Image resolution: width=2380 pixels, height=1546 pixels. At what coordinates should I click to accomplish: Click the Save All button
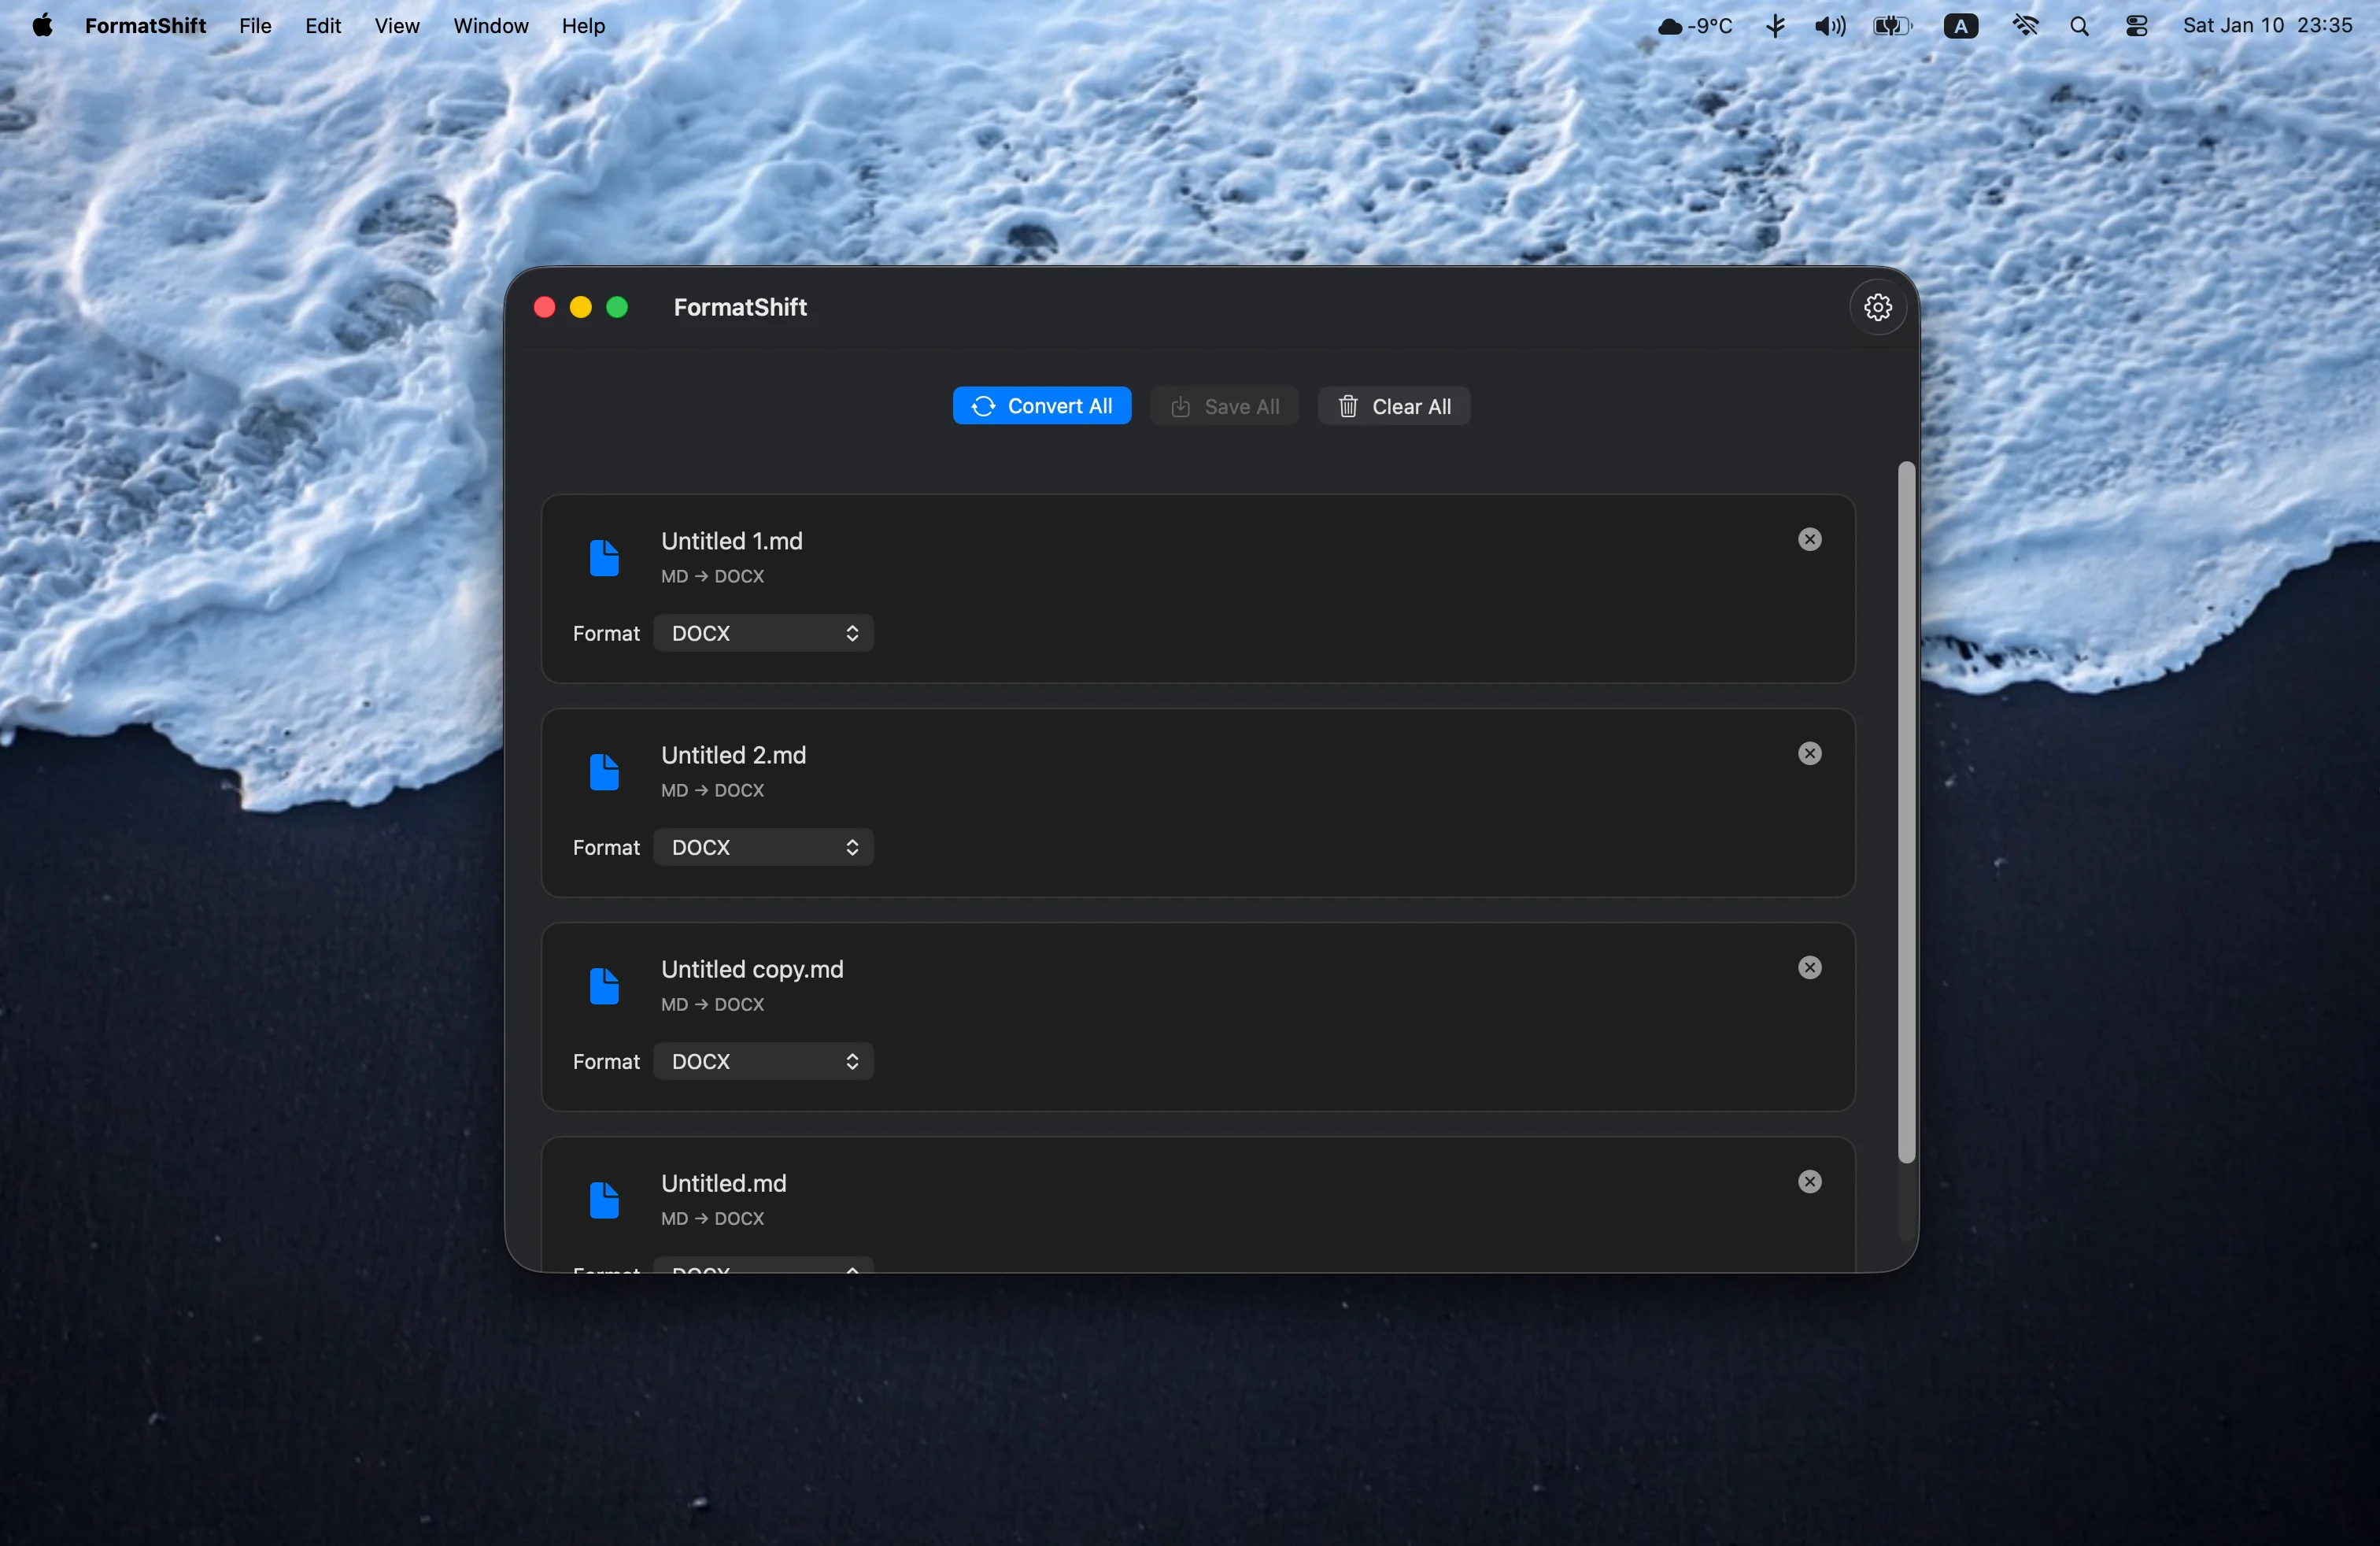[x=1224, y=406]
